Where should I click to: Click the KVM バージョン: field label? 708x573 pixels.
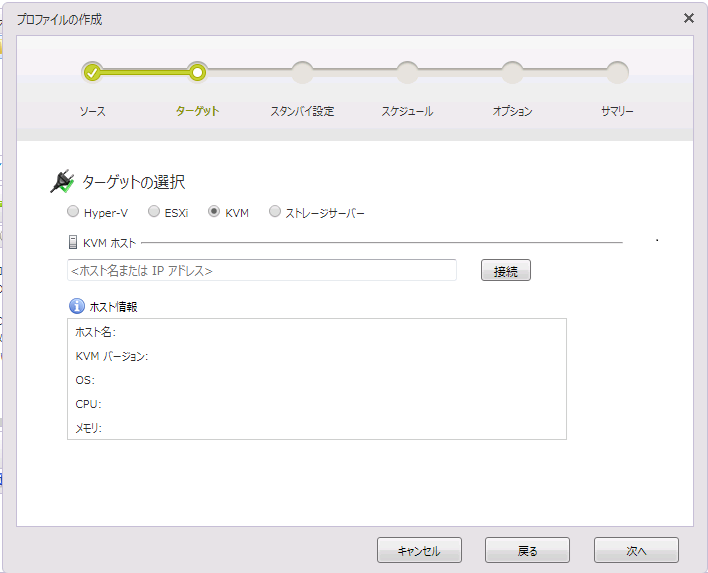pyautogui.click(x=112, y=356)
